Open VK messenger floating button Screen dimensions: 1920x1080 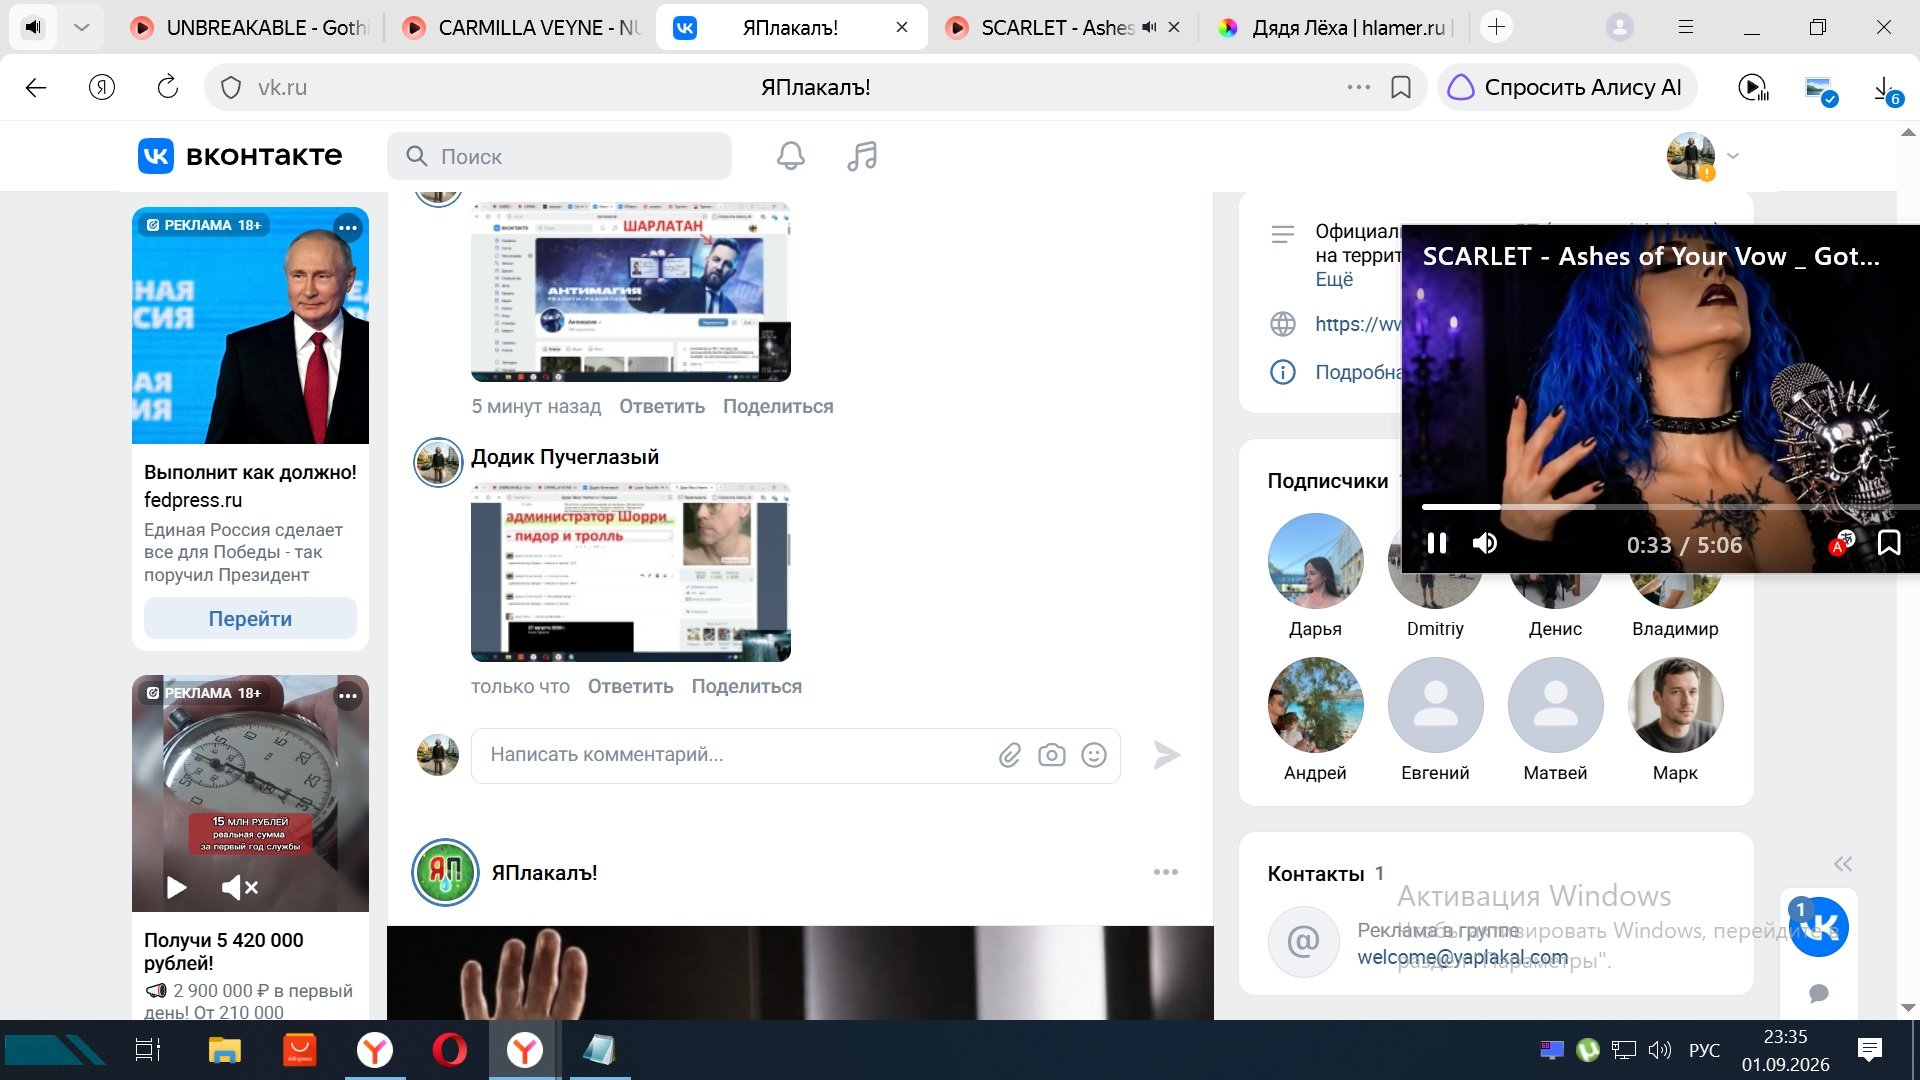(x=1819, y=927)
